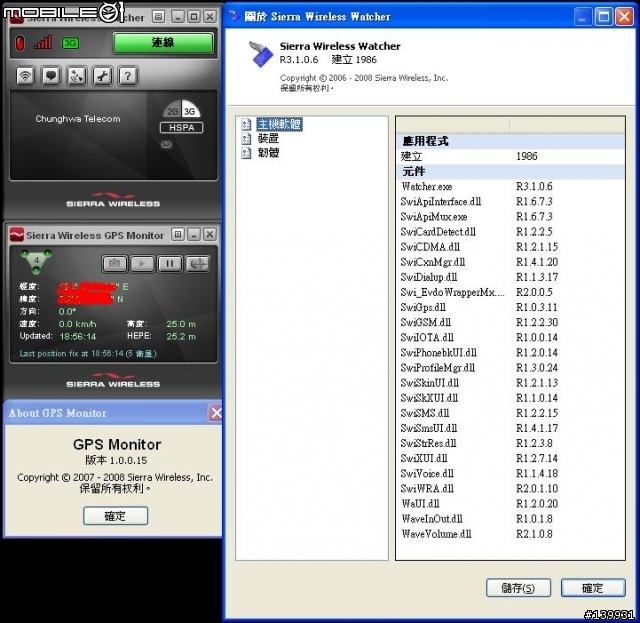Click the Chunghwa Telecom carrier name
The image size is (640, 623).
click(x=78, y=119)
